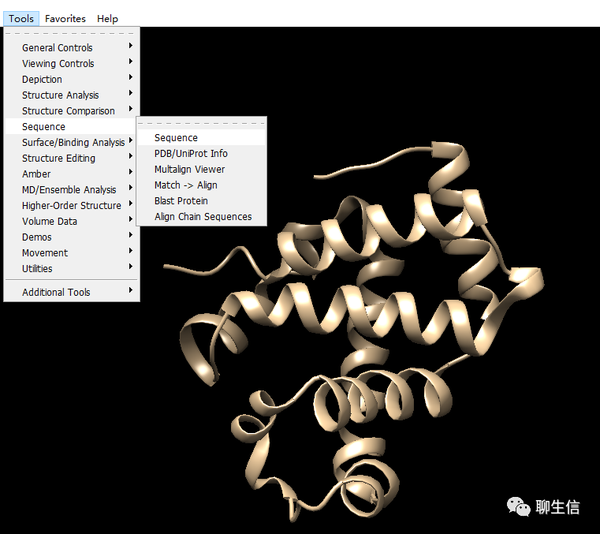Choose Align Chain Sequences
The width and height of the screenshot is (600, 534).
coord(201,217)
